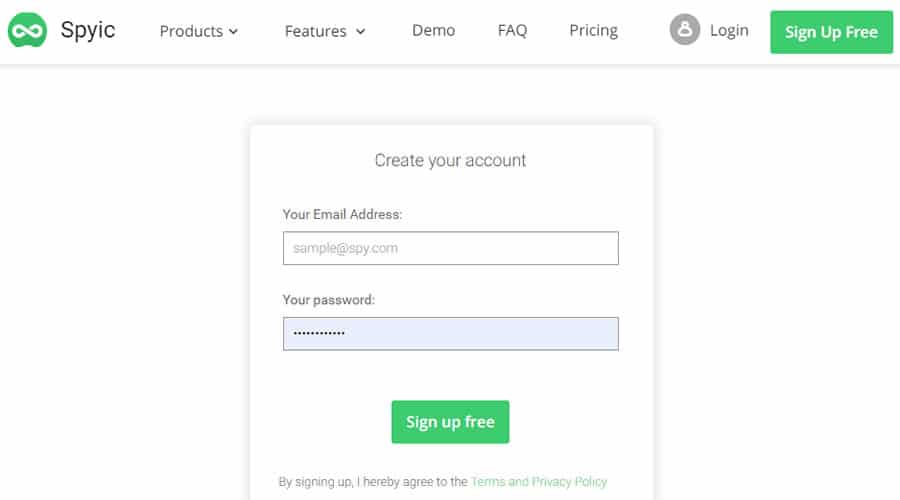Open the FAQ page
The image size is (900, 500).
pyautogui.click(x=512, y=30)
